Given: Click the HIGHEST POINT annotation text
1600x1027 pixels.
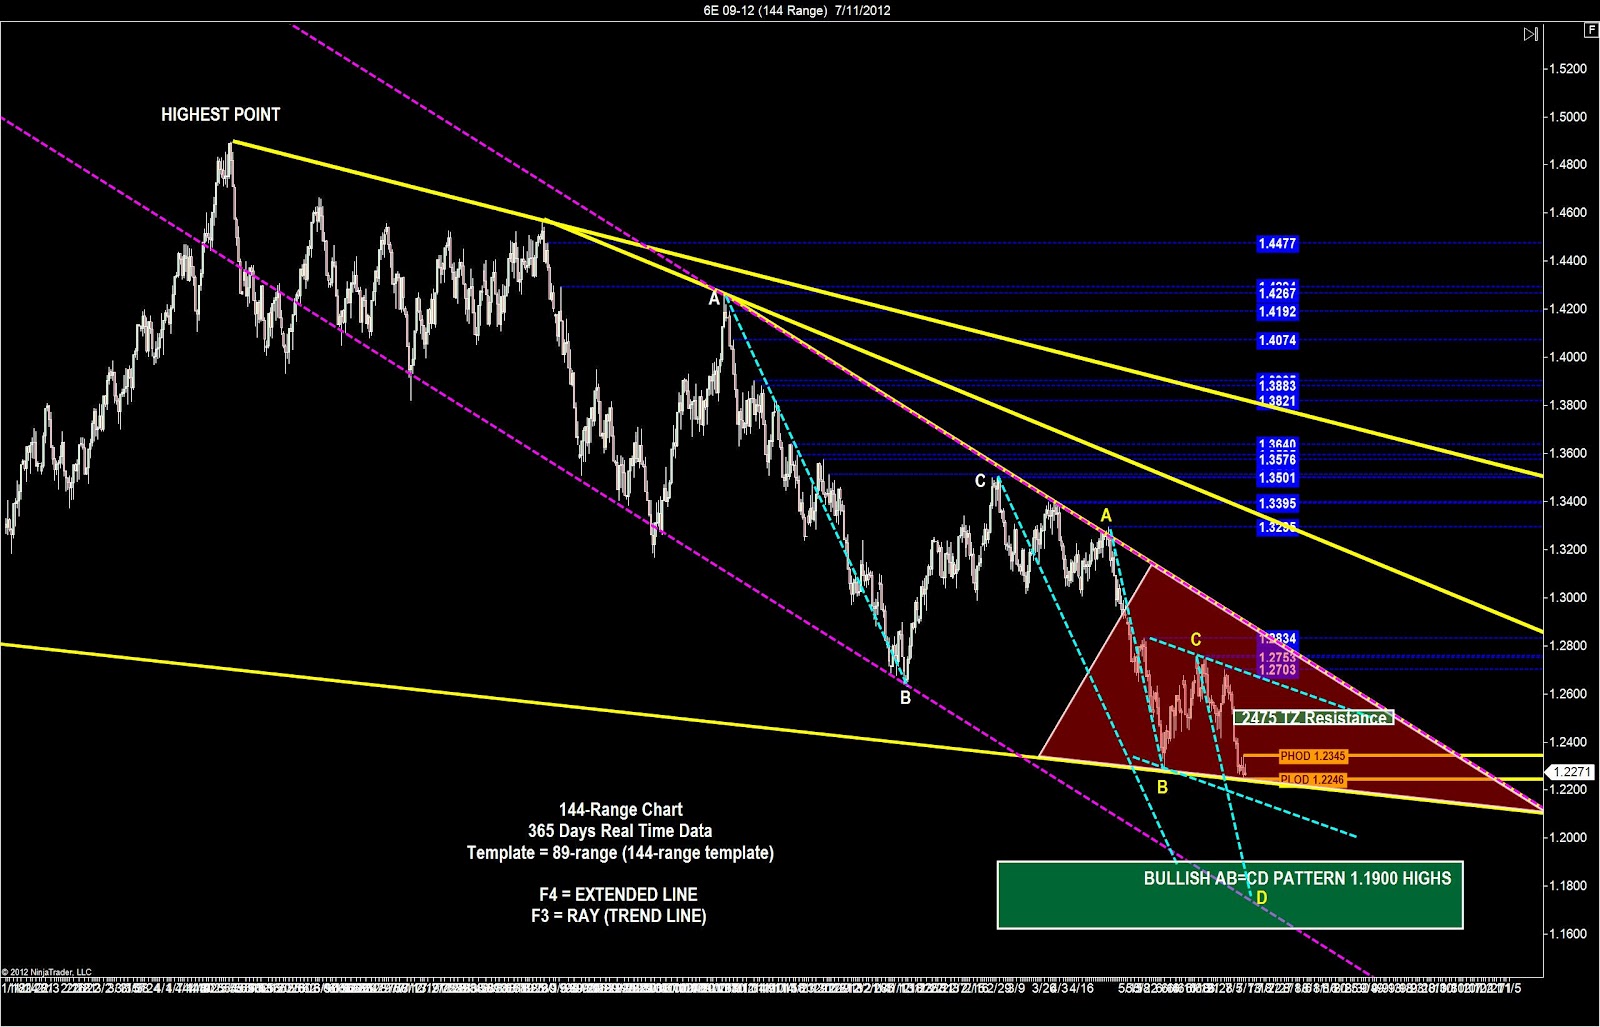Looking at the screenshot, I should (x=221, y=114).
